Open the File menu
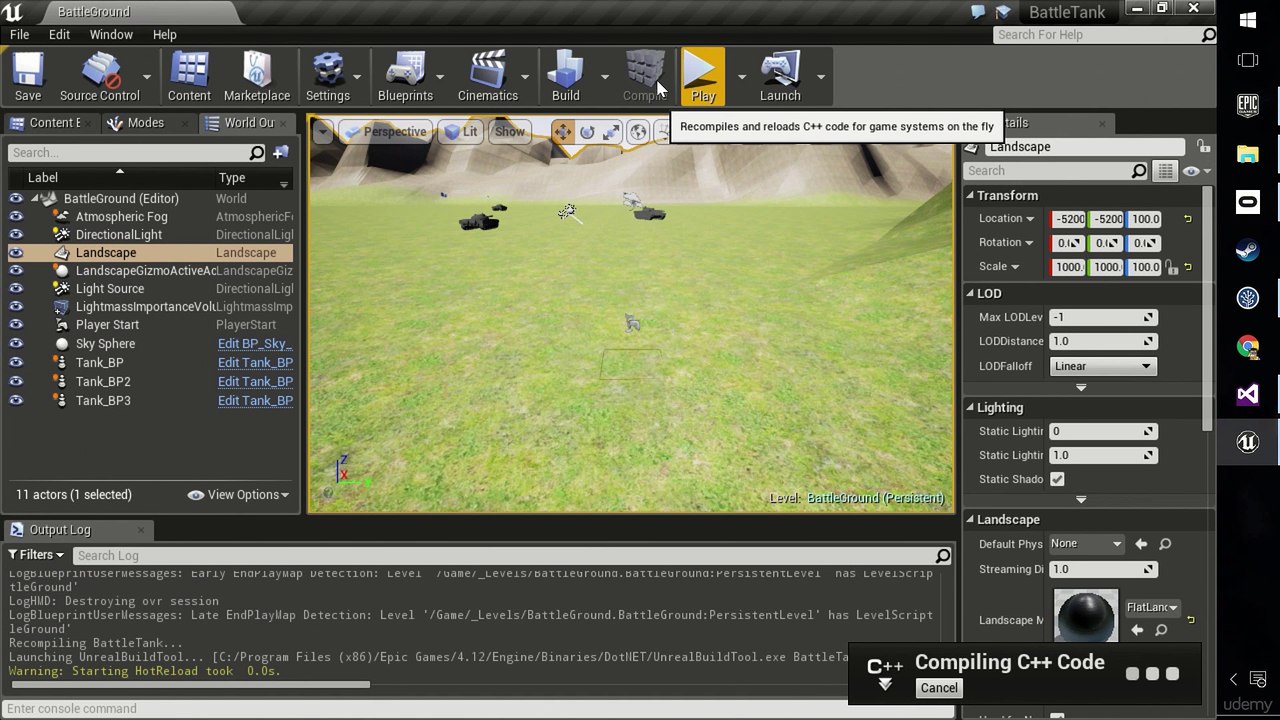Viewport: 1280px width, 720px height. click(19, 35)
